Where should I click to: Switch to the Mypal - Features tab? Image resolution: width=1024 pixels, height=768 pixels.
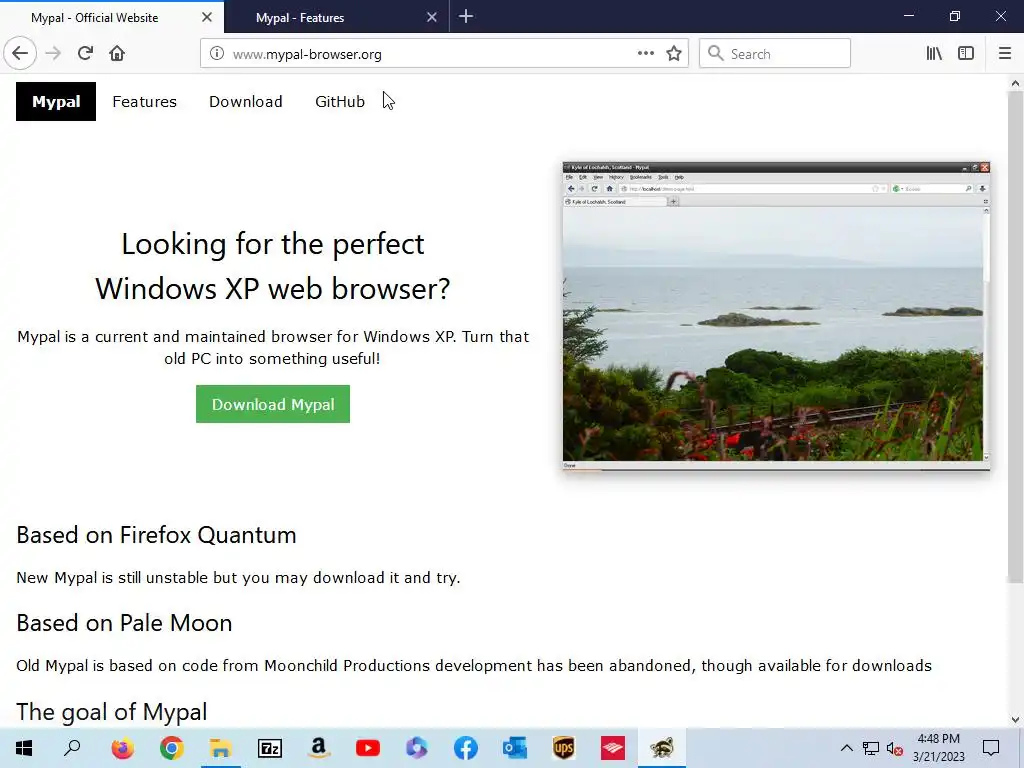coord(337,17)
